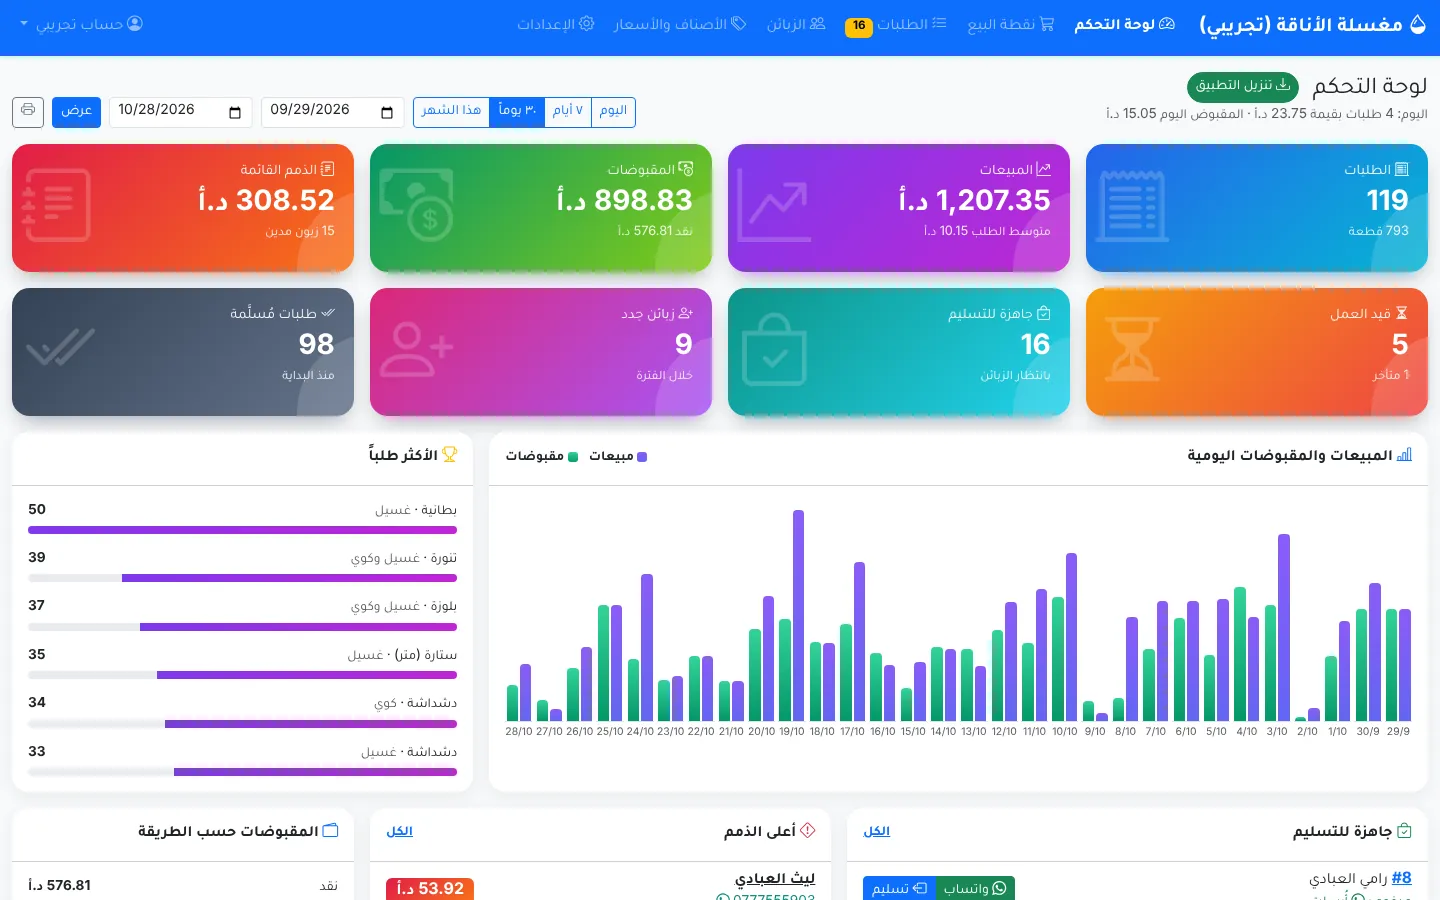Click the ledger icon in الذمم القائمة card
This screenshot has width=1440, height=900.
56,206
